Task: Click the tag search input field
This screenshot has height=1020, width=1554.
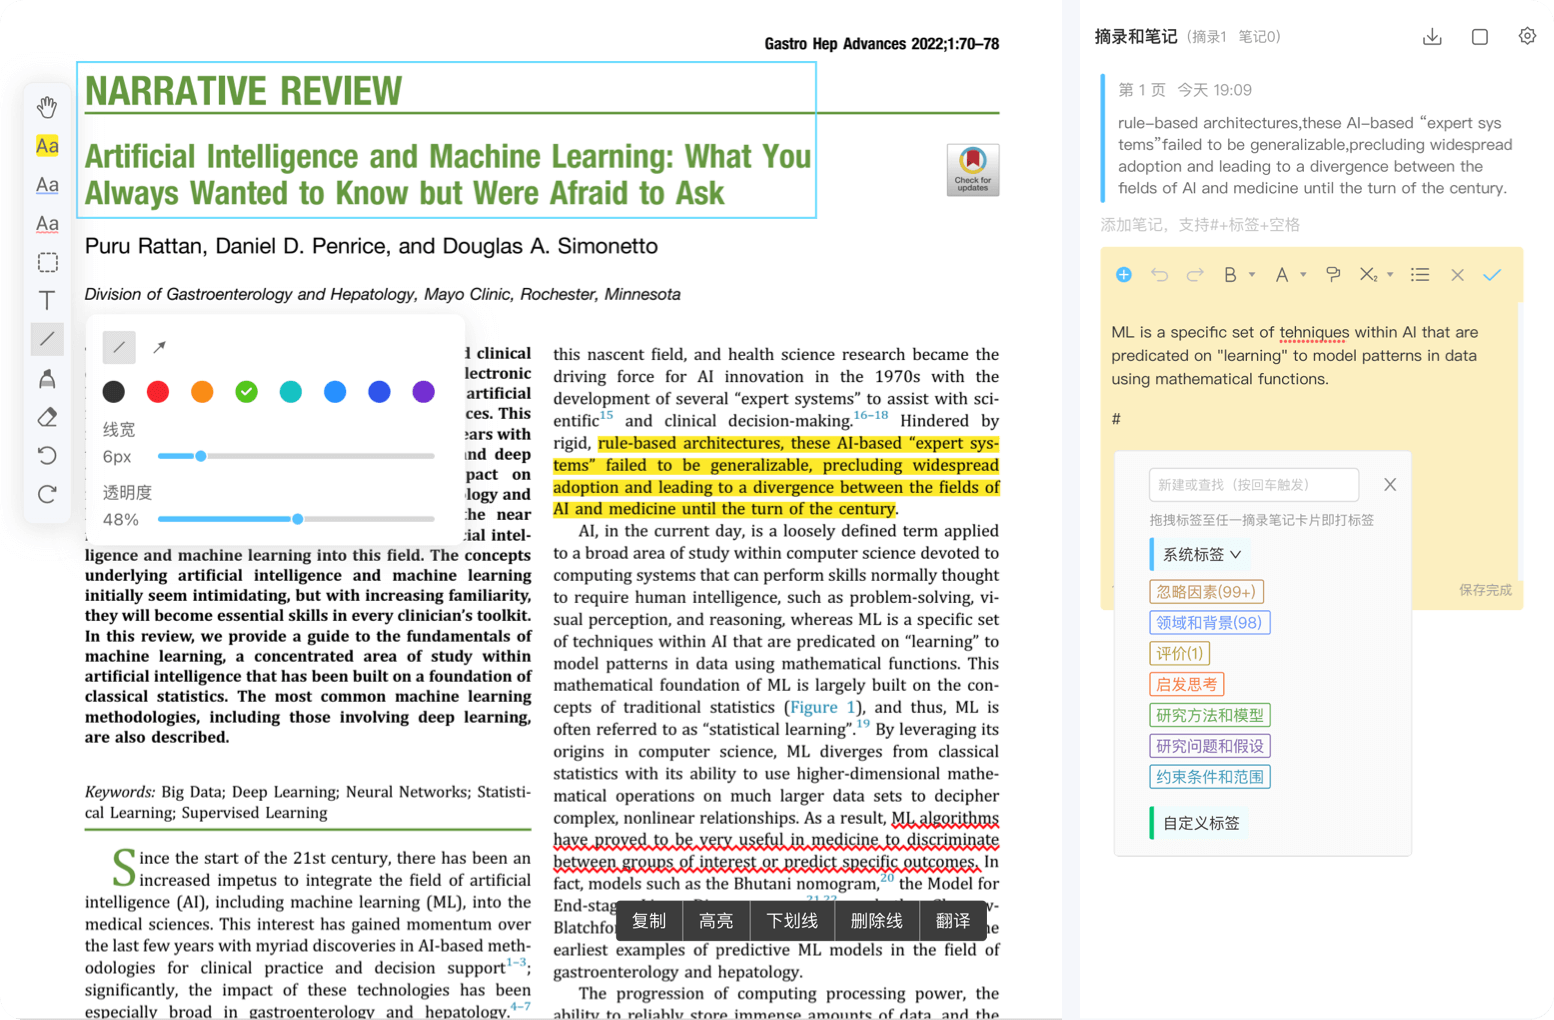Action: [1254, 485]
